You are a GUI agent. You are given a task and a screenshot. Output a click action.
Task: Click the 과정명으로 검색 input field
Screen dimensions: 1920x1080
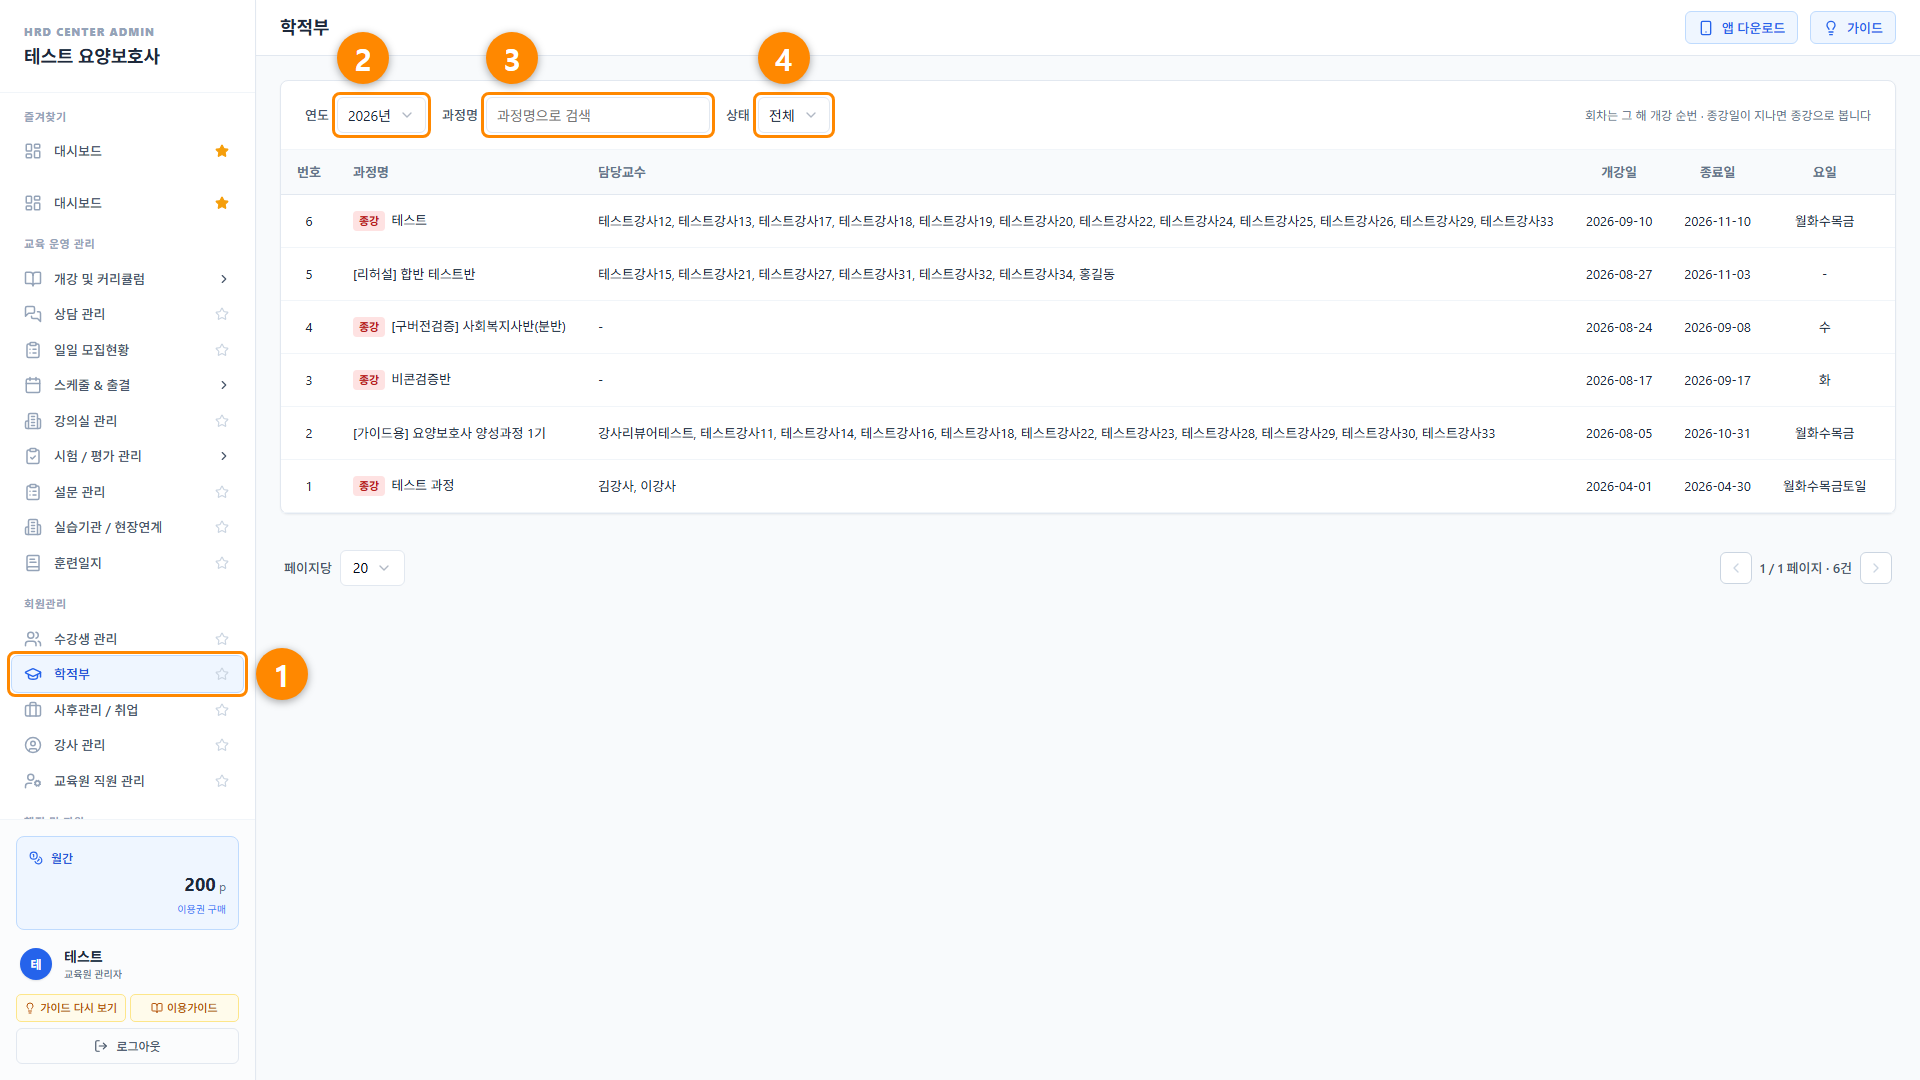click(598, 116)
